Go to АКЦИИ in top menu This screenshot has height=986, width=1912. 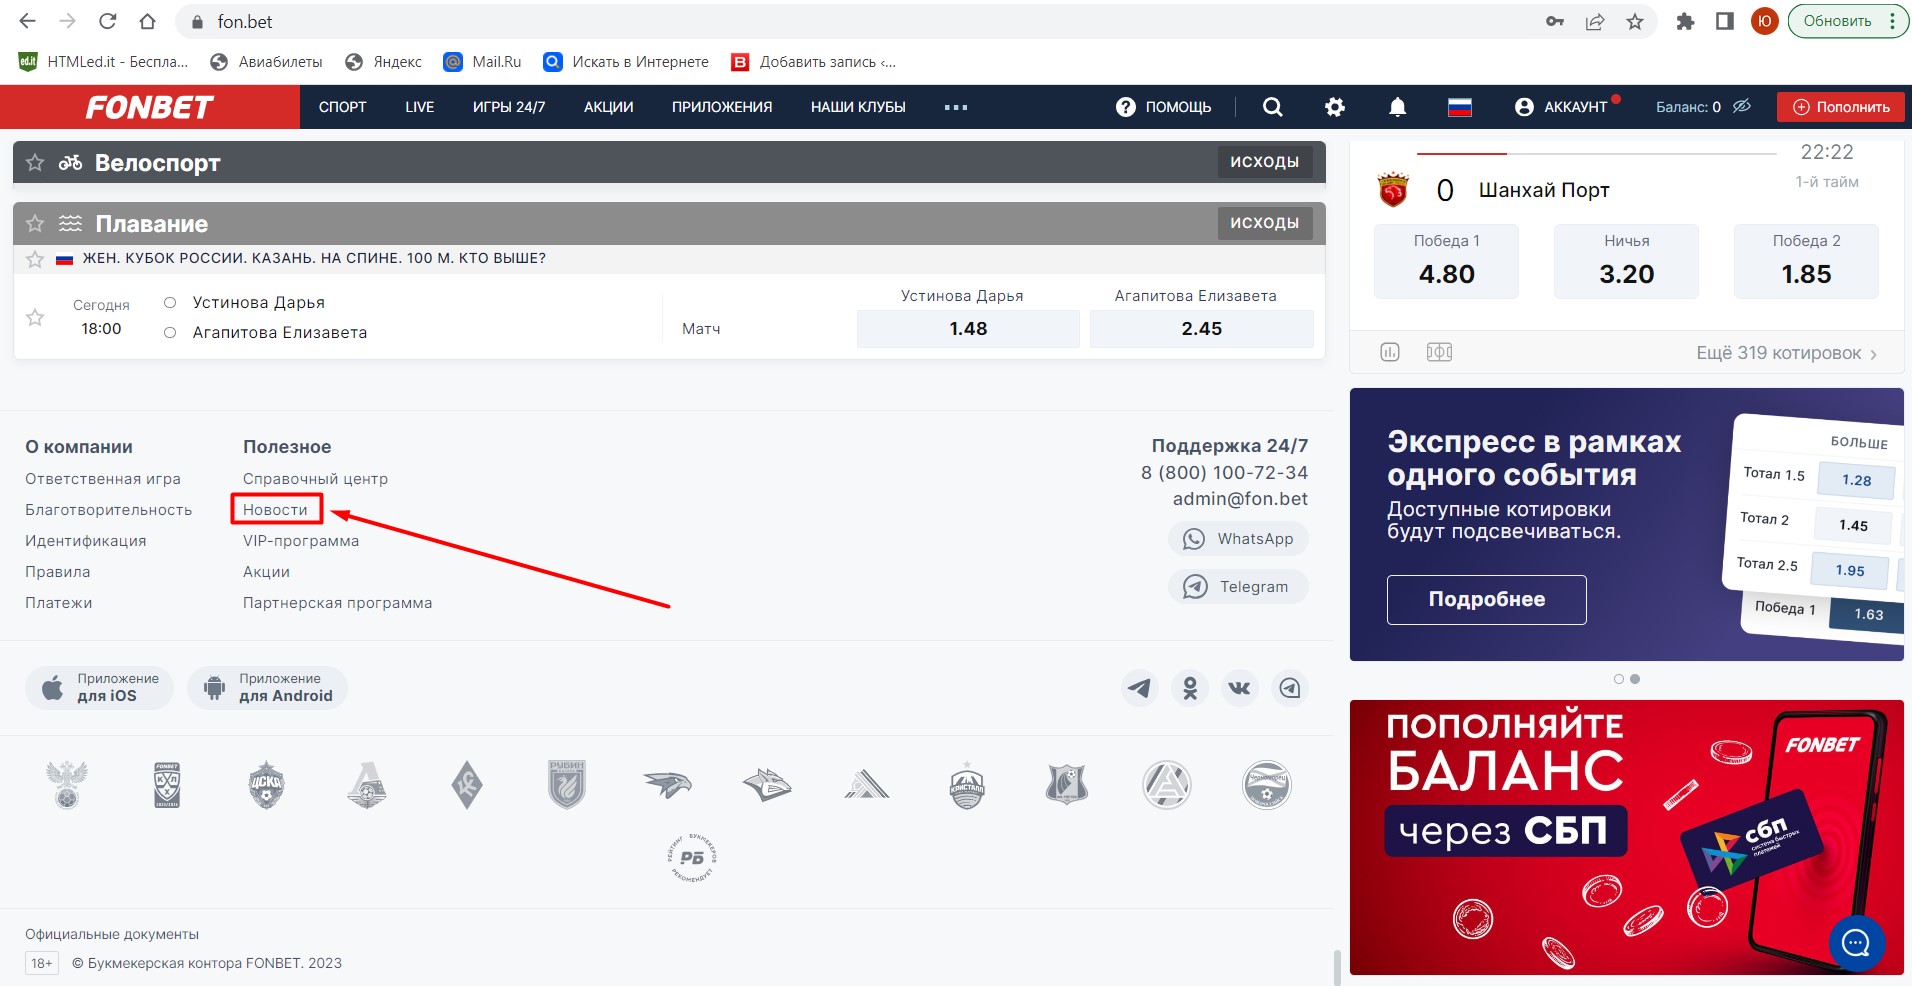pos(608,107)
